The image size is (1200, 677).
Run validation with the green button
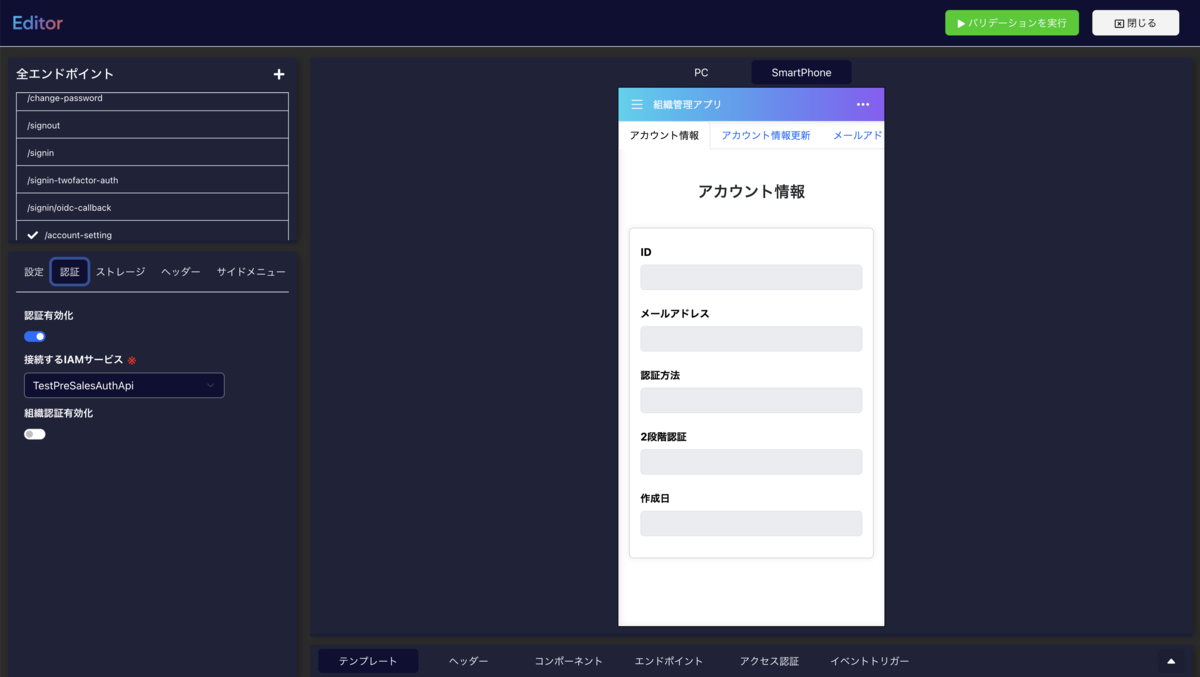point(1012,23)
